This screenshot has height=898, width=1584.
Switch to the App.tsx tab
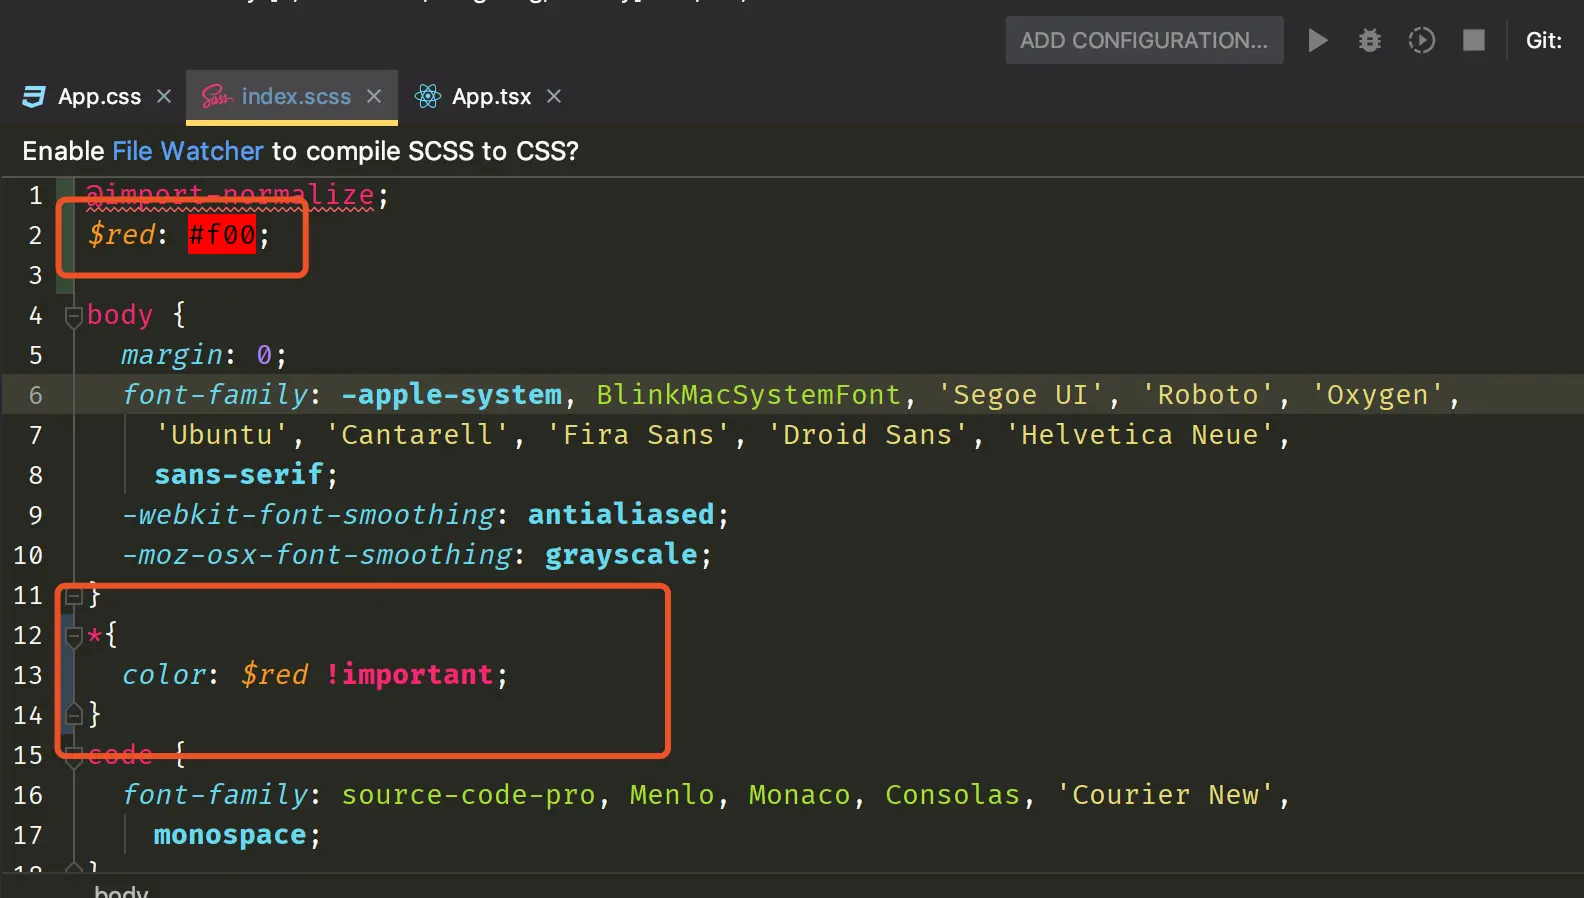pos(491,96)
